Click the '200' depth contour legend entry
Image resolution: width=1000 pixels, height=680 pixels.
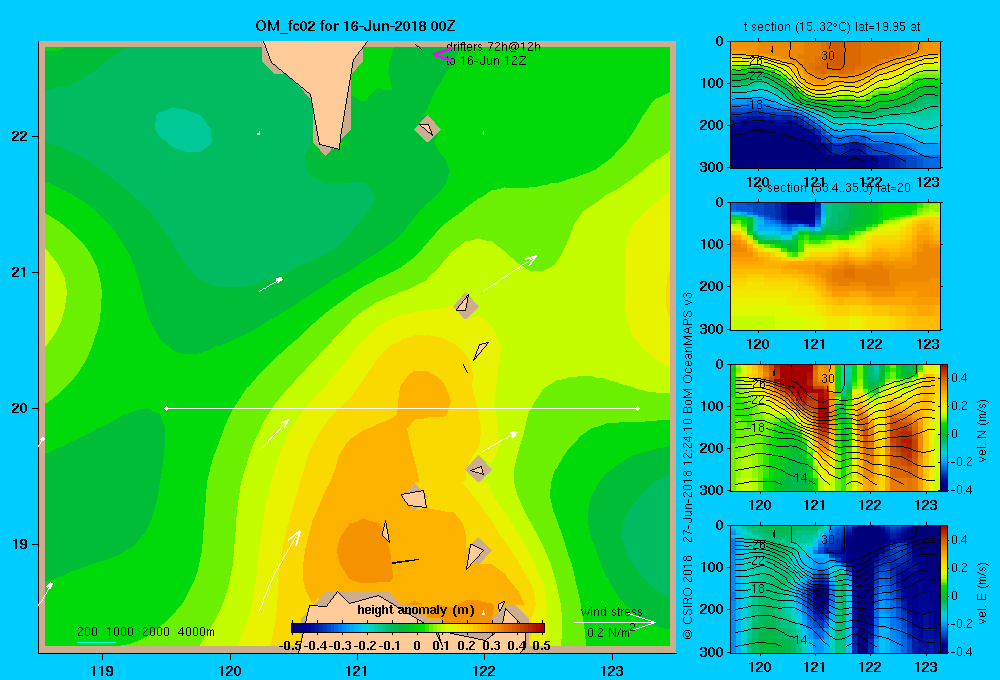point(87,632)
